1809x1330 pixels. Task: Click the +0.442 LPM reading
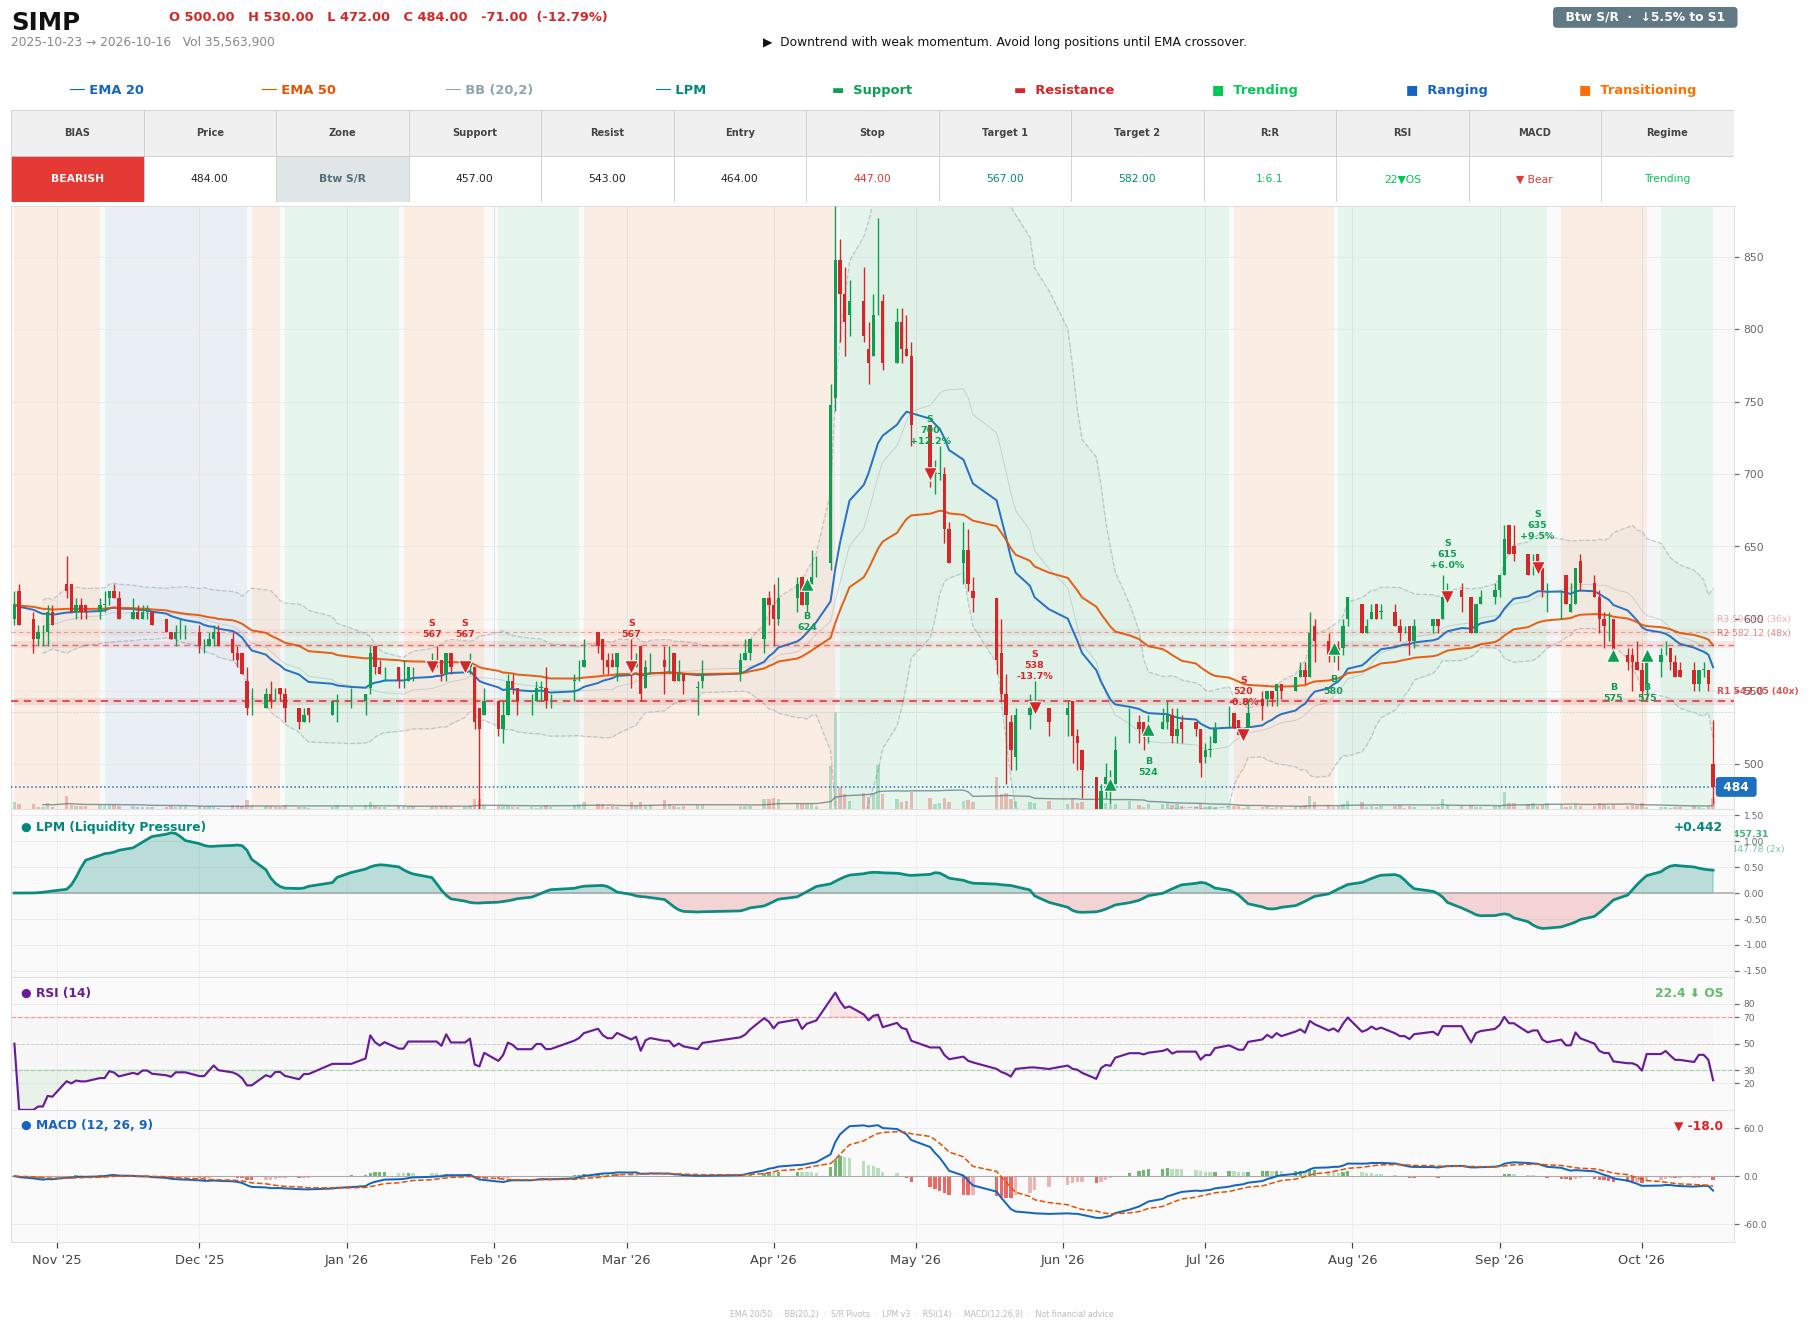[x=1698, y=827]
